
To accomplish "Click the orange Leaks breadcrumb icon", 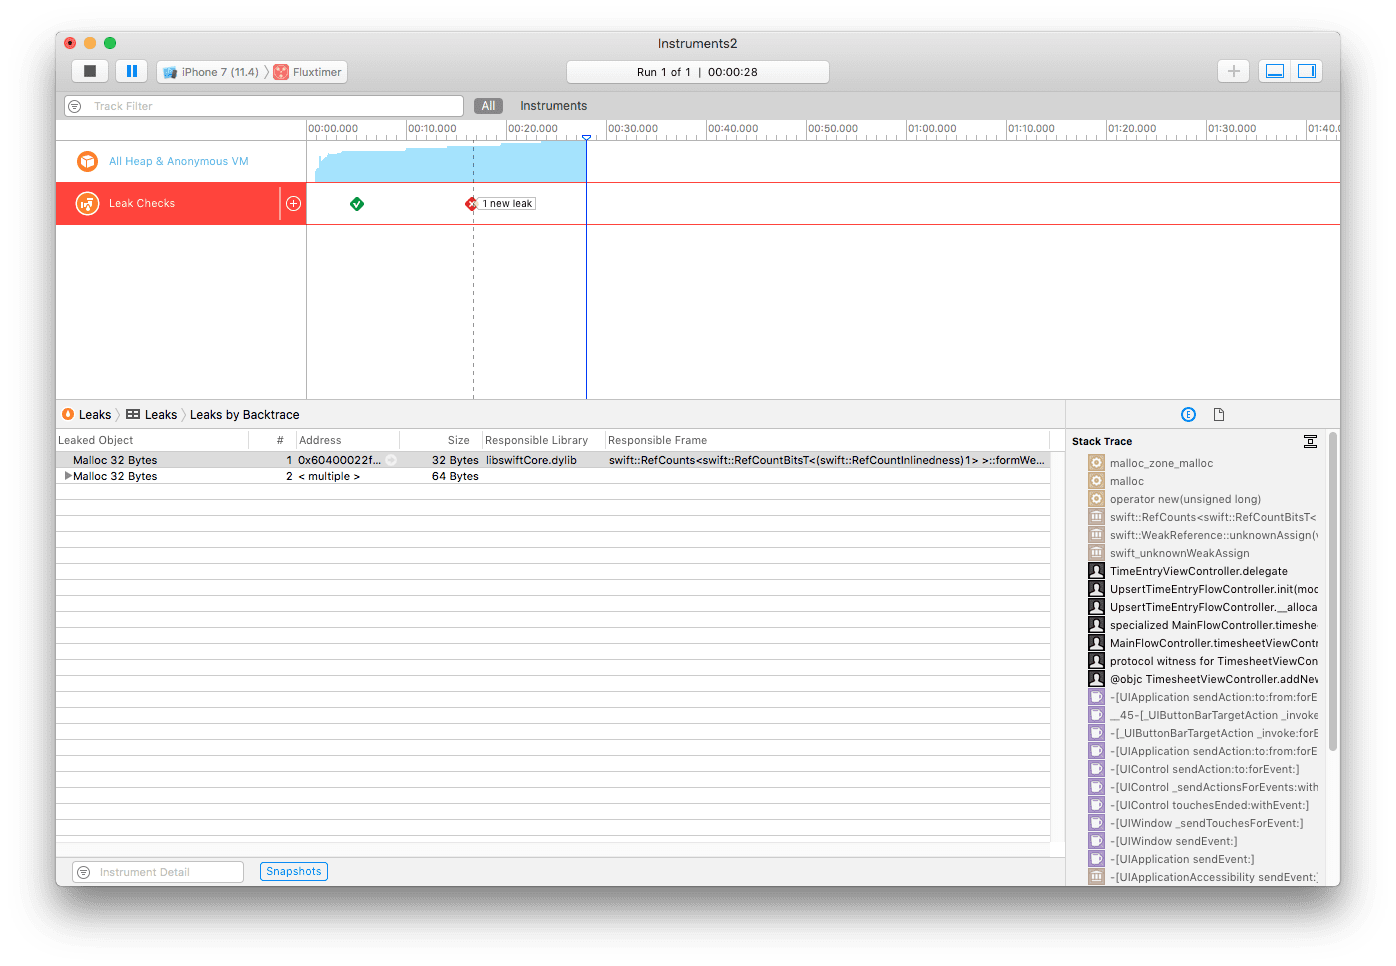I will [67, 414].
